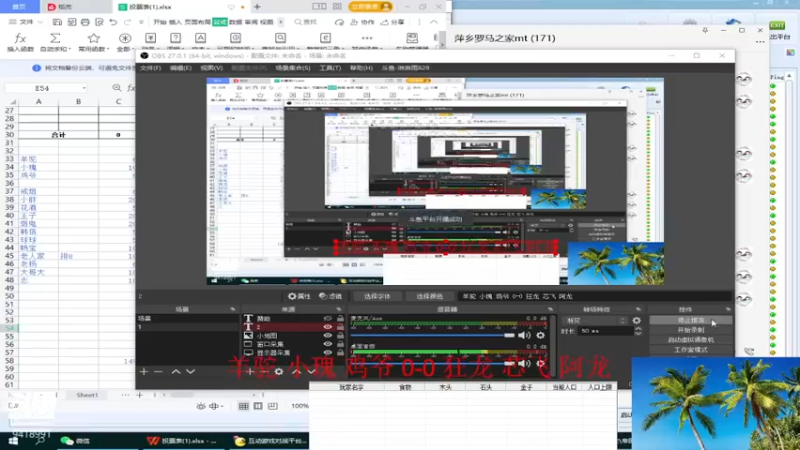Viewport: 800px width, 450px height.
Task: Adjust microphone/Aux volume slider in OBS
Action: pos(434,335)
